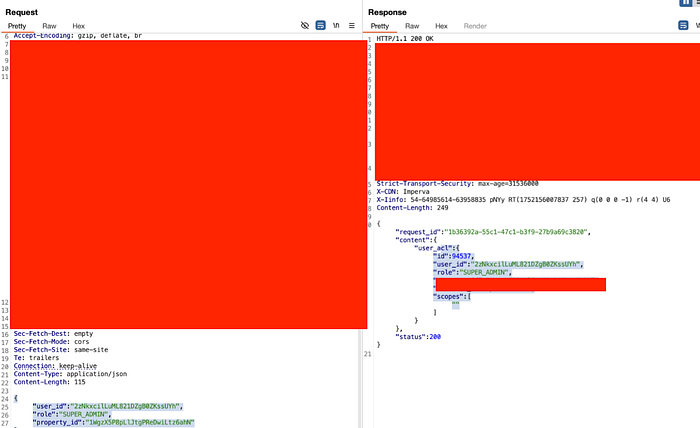The width and height of the screenshot is (700, 428).
Task: Switch Response view to Pretty tab
Action: [x=380, y=26]
